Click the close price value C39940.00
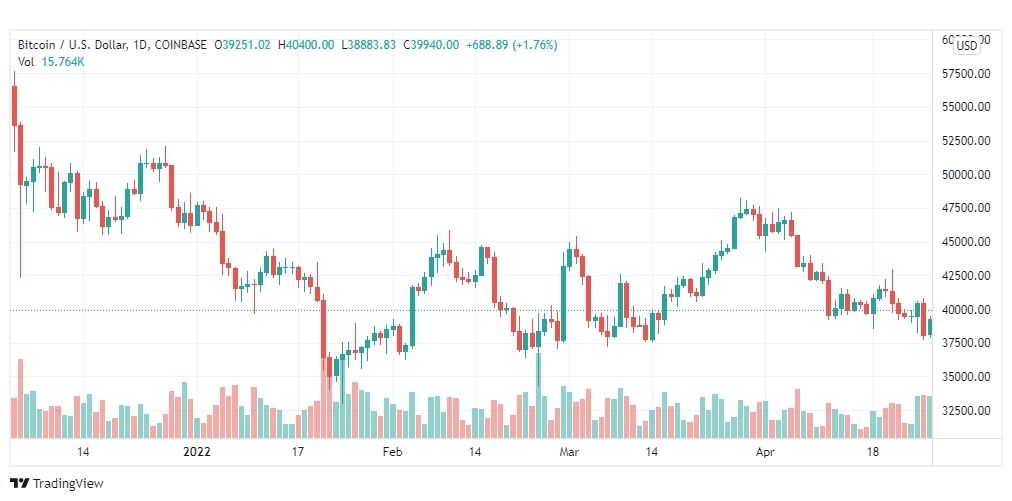Screen dimensions: 1012x501 (x=430, y=45)
